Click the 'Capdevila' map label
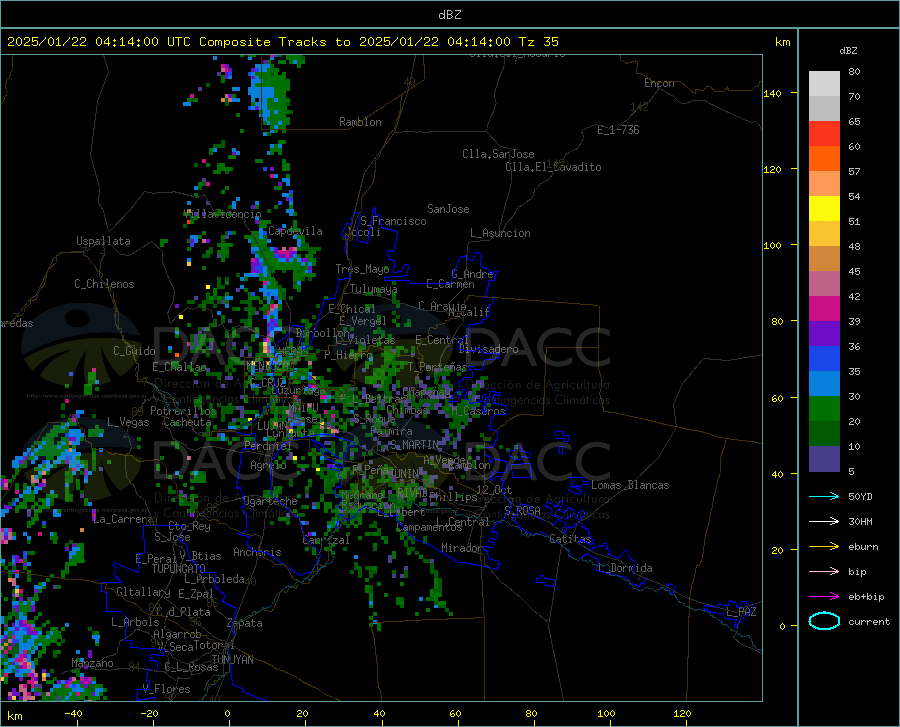Screen dimensions: 900x727 click(x=295, y=231)
